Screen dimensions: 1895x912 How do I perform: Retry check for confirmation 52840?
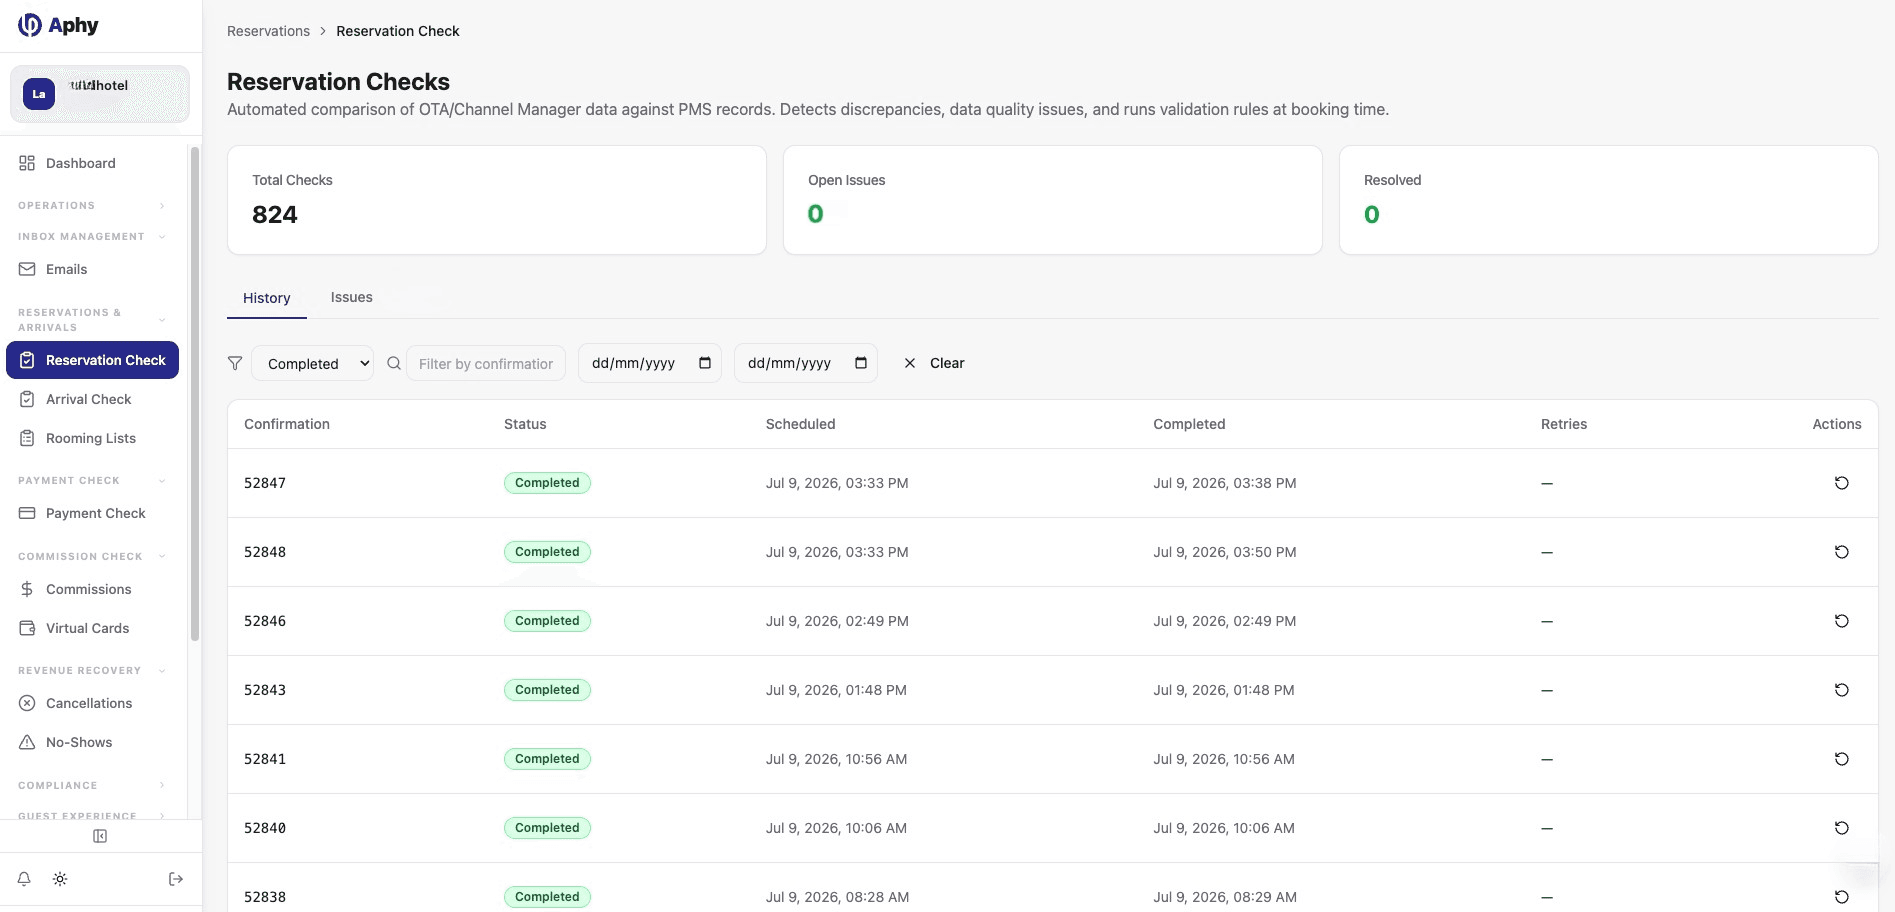[x=1841, y=828]
